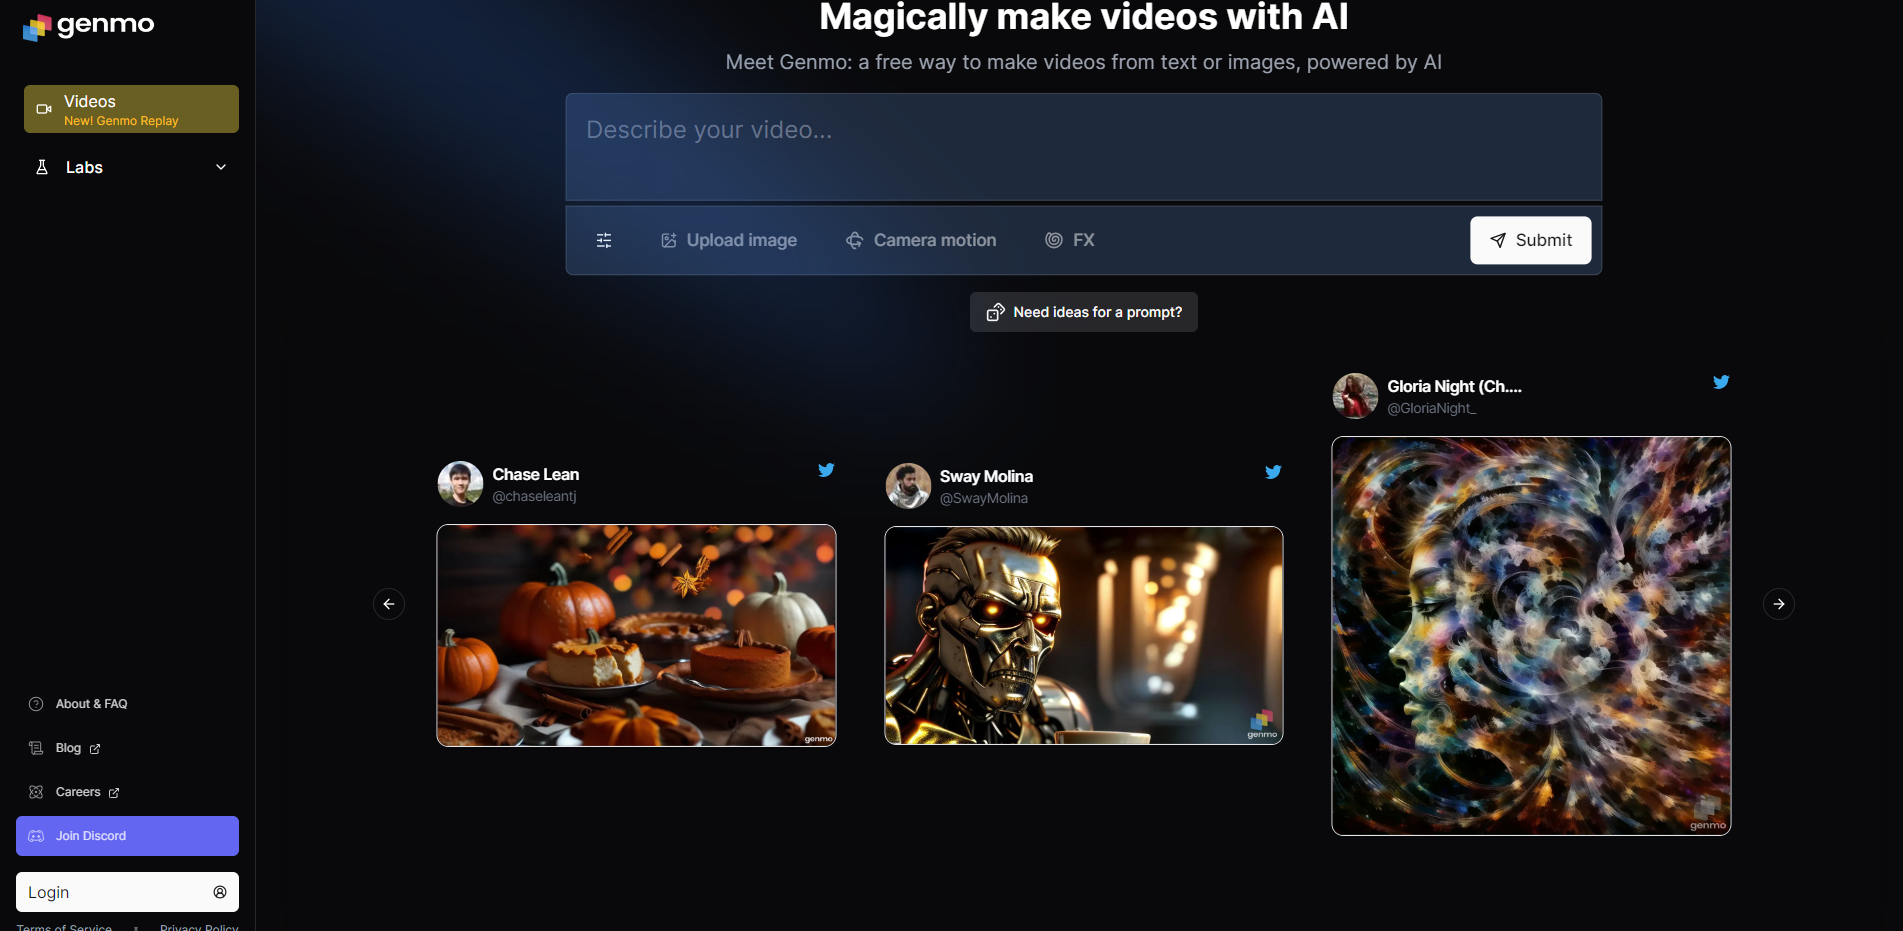This screenshot has height=931, width=1903.
Task: Expand the Labs menu chevron
Action: [221, 167]
